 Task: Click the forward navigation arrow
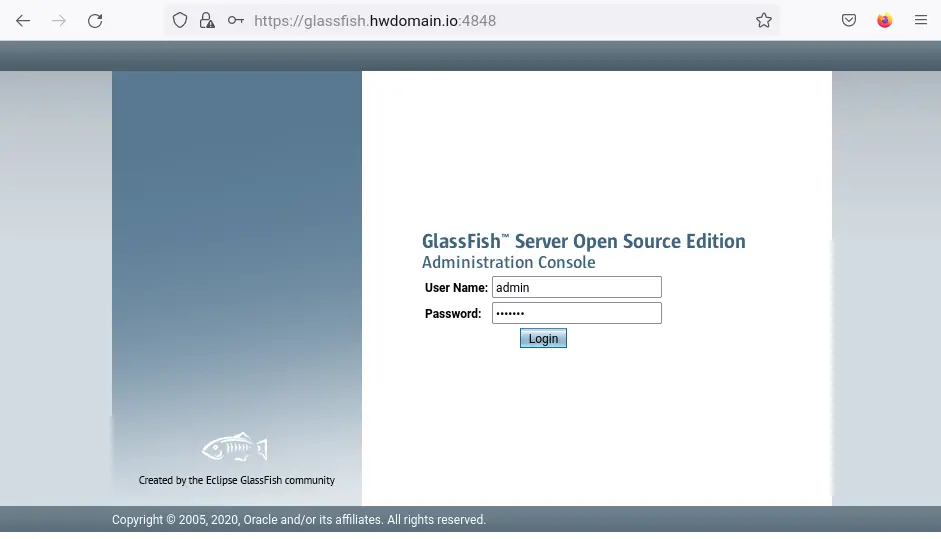pos(59,21)
